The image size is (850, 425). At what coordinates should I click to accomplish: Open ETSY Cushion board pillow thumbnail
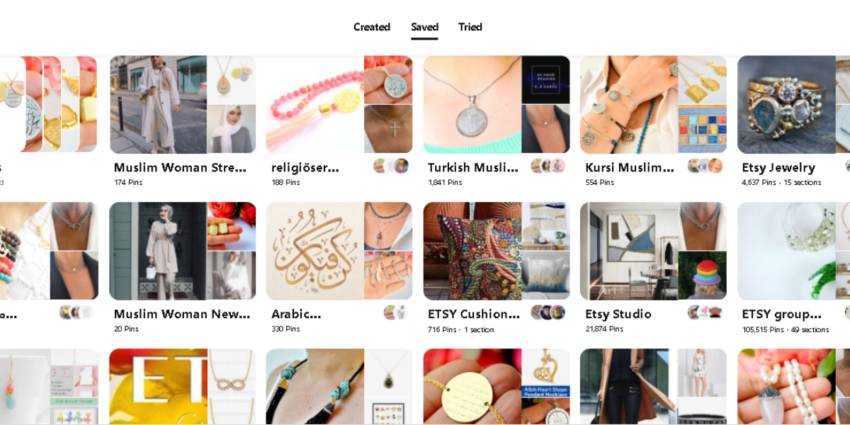546,275
